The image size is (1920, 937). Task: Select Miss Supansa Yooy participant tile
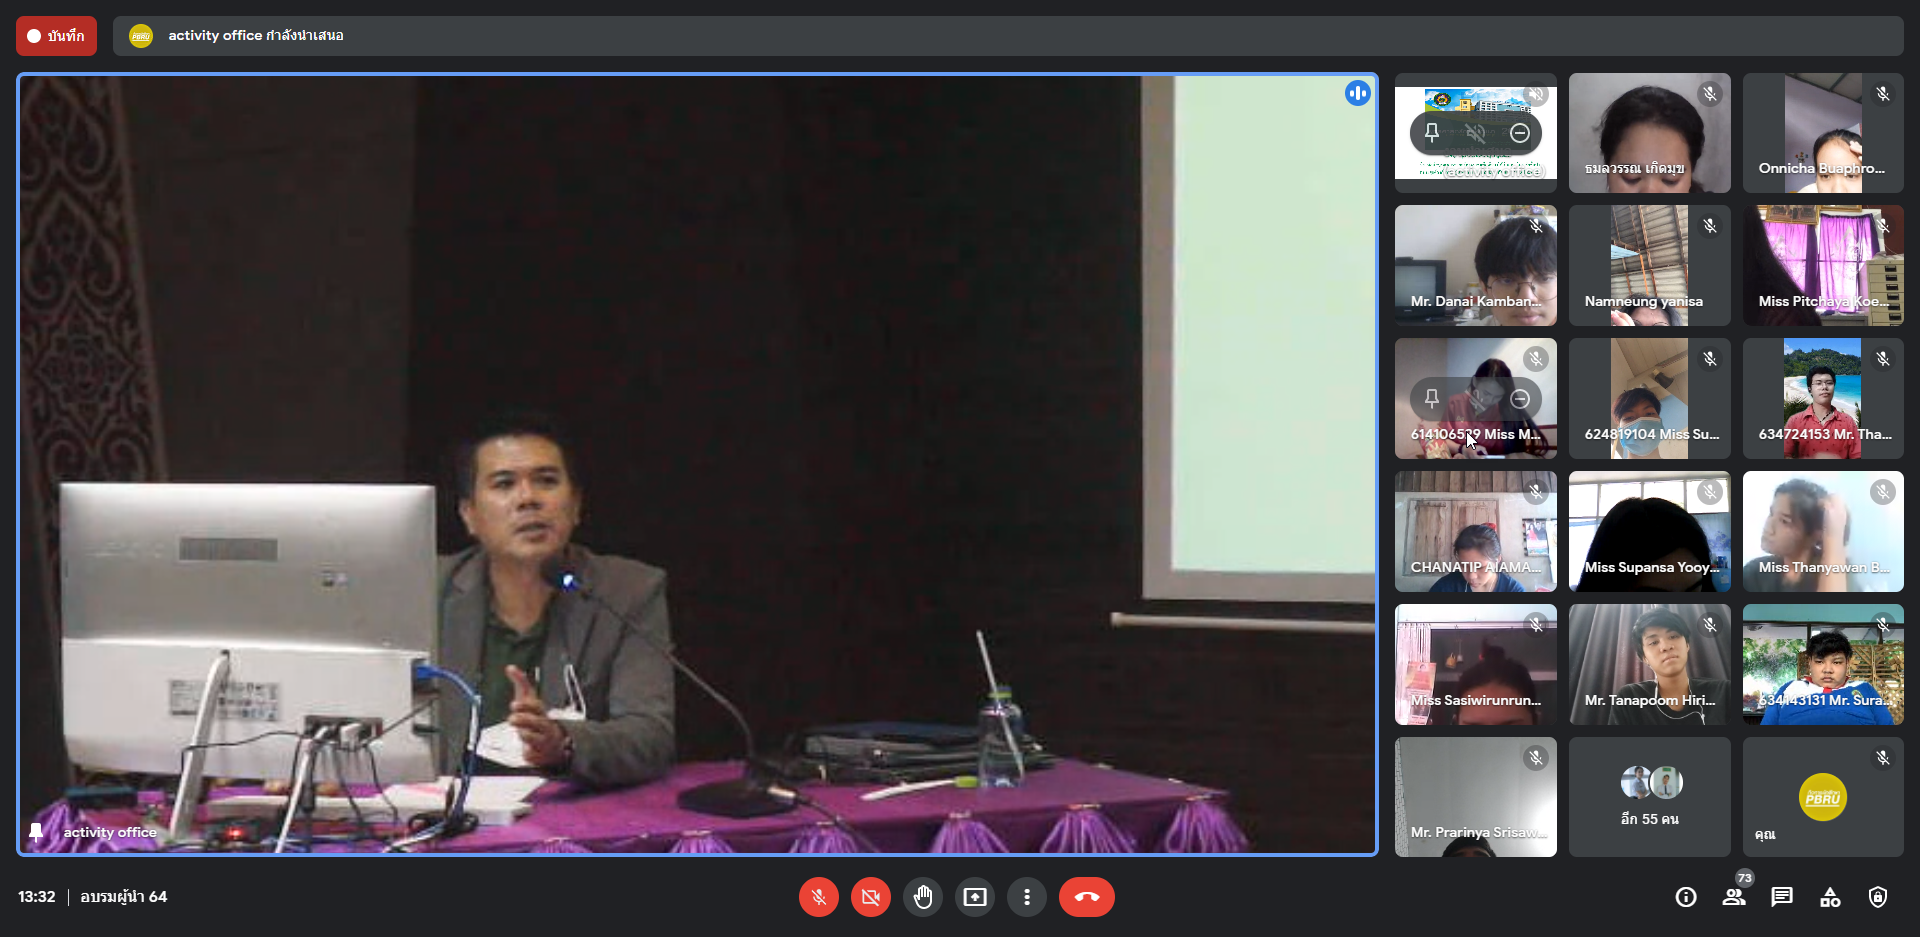click(x=1649, y=531)
